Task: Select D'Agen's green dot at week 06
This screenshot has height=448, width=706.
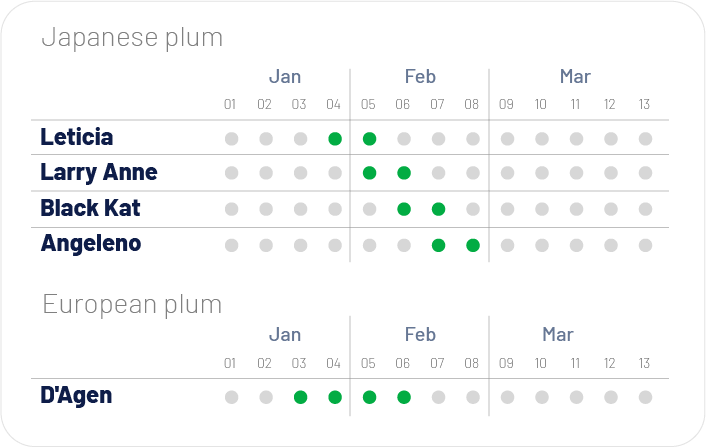Action: pos(404,397)
